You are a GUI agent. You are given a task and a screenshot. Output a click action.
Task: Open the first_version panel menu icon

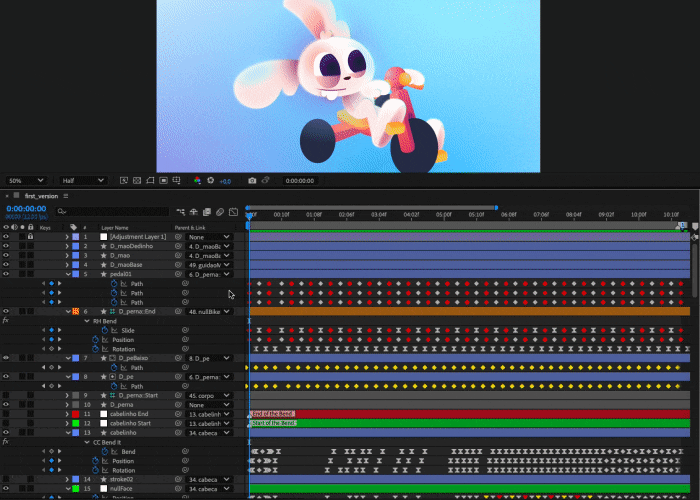66,196
